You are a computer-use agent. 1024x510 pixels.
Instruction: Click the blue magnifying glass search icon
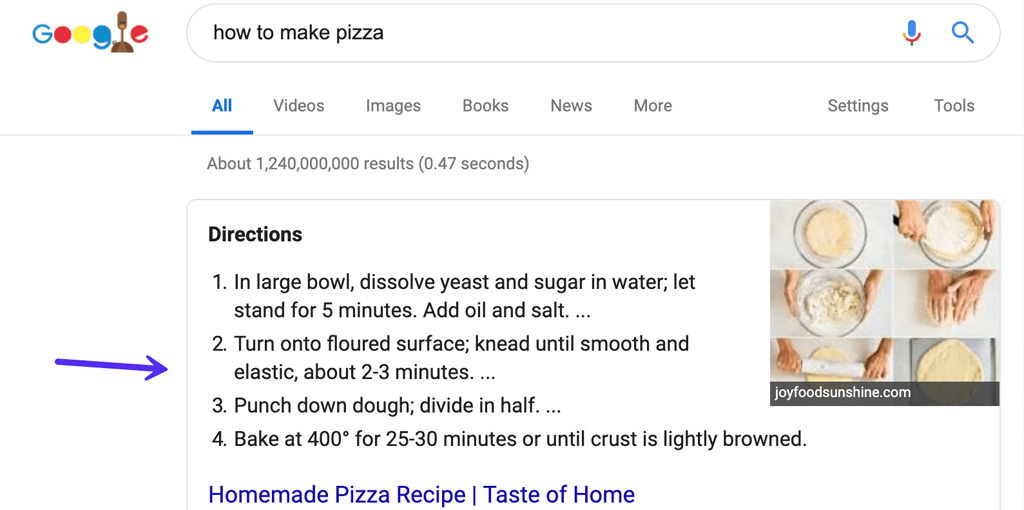963,32
